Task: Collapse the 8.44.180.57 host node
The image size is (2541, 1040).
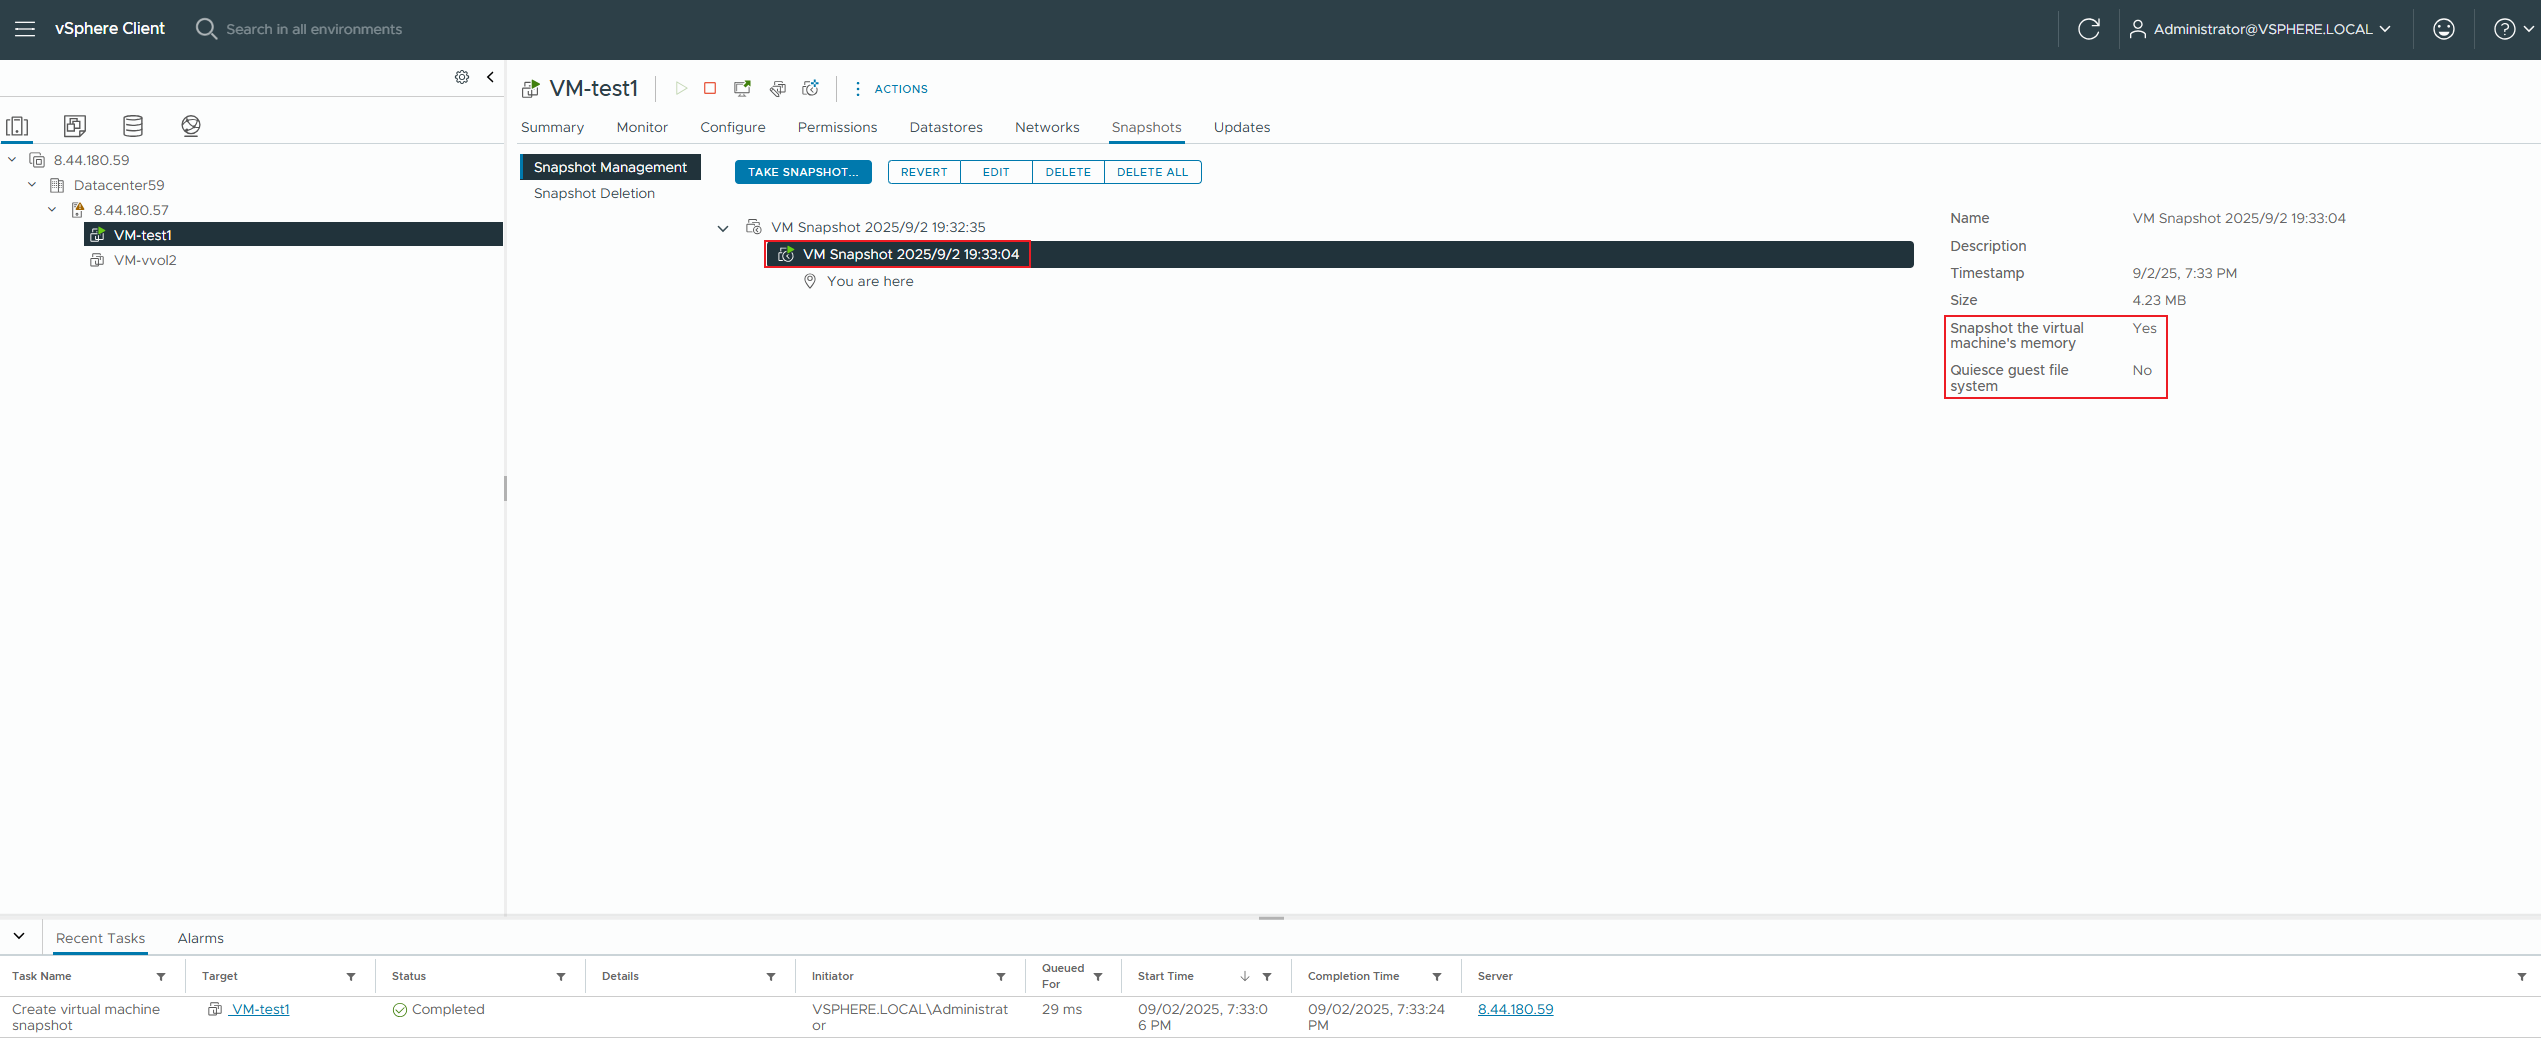Action: coord(52,210)
